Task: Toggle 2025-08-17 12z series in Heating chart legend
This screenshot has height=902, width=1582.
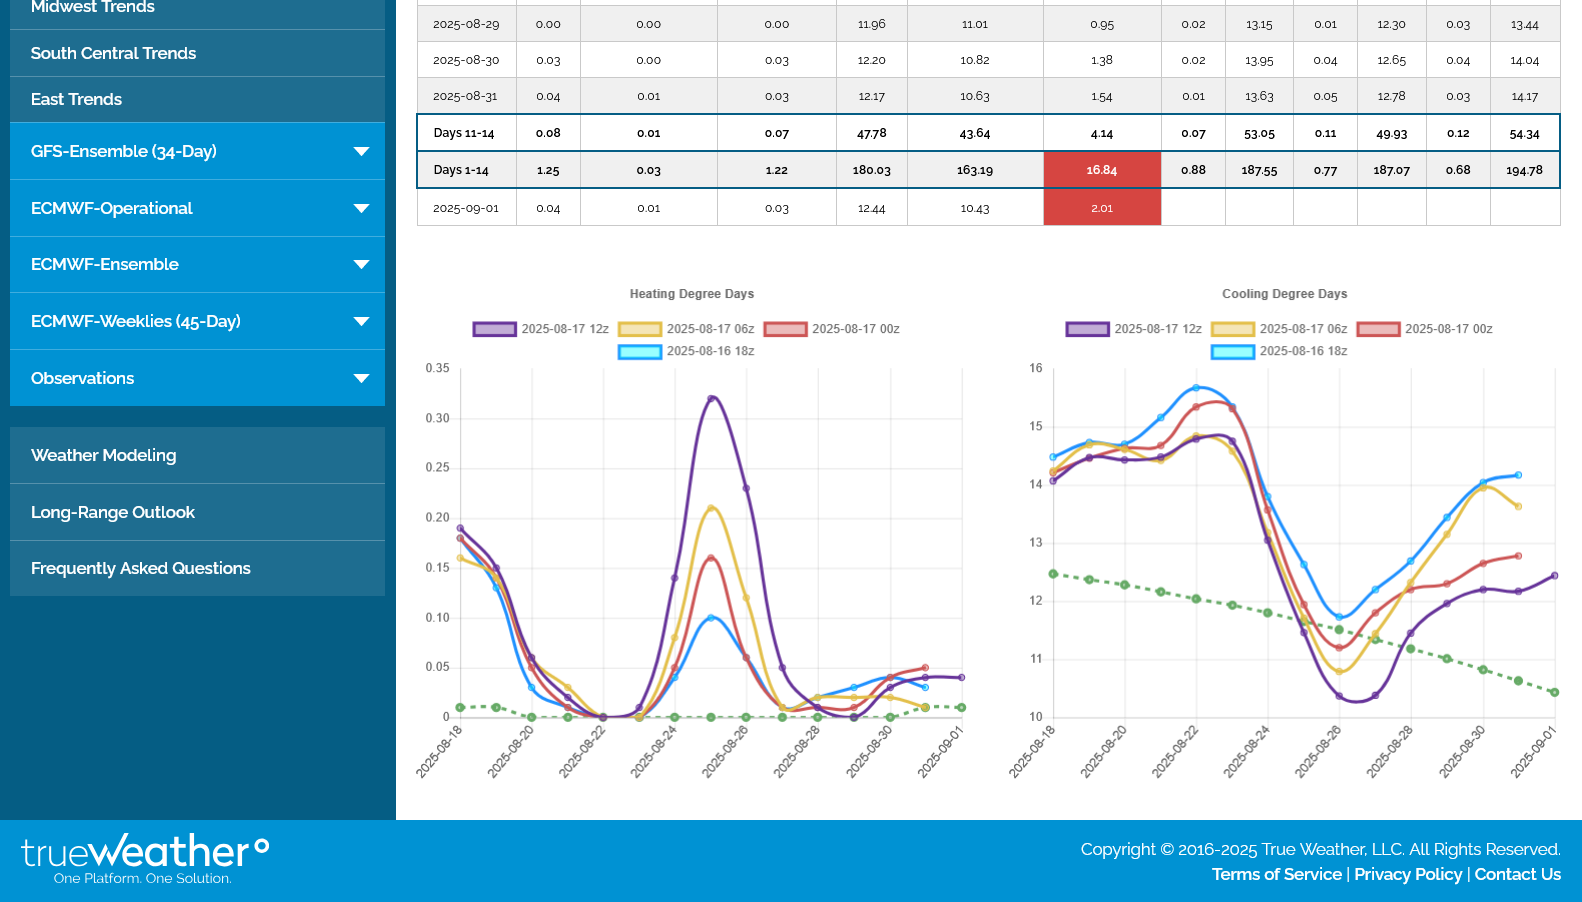Action: (x=564, y=329)
